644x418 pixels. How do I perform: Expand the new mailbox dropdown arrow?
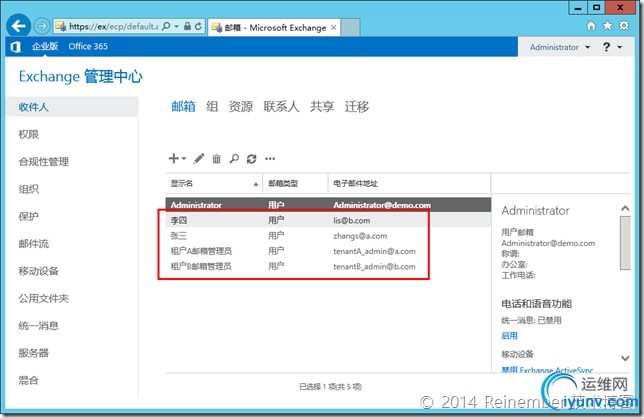pos(184,158)
